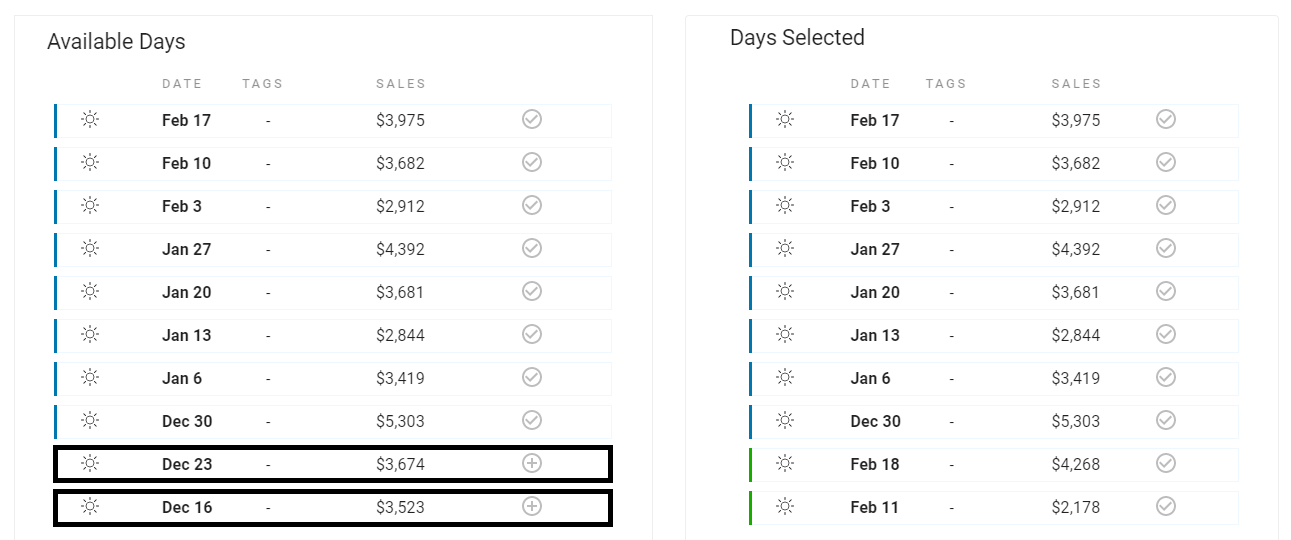This screenshot has height=540, width=1291.
Task: Click DATE column header in Days Selected
Action: click(871, 84)
